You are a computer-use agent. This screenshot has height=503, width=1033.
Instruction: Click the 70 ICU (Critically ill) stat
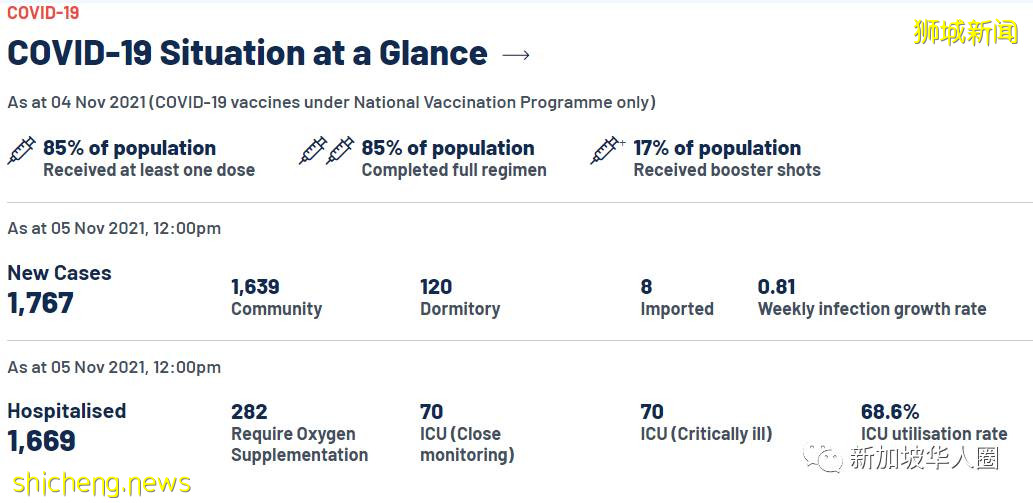point(652,412)
